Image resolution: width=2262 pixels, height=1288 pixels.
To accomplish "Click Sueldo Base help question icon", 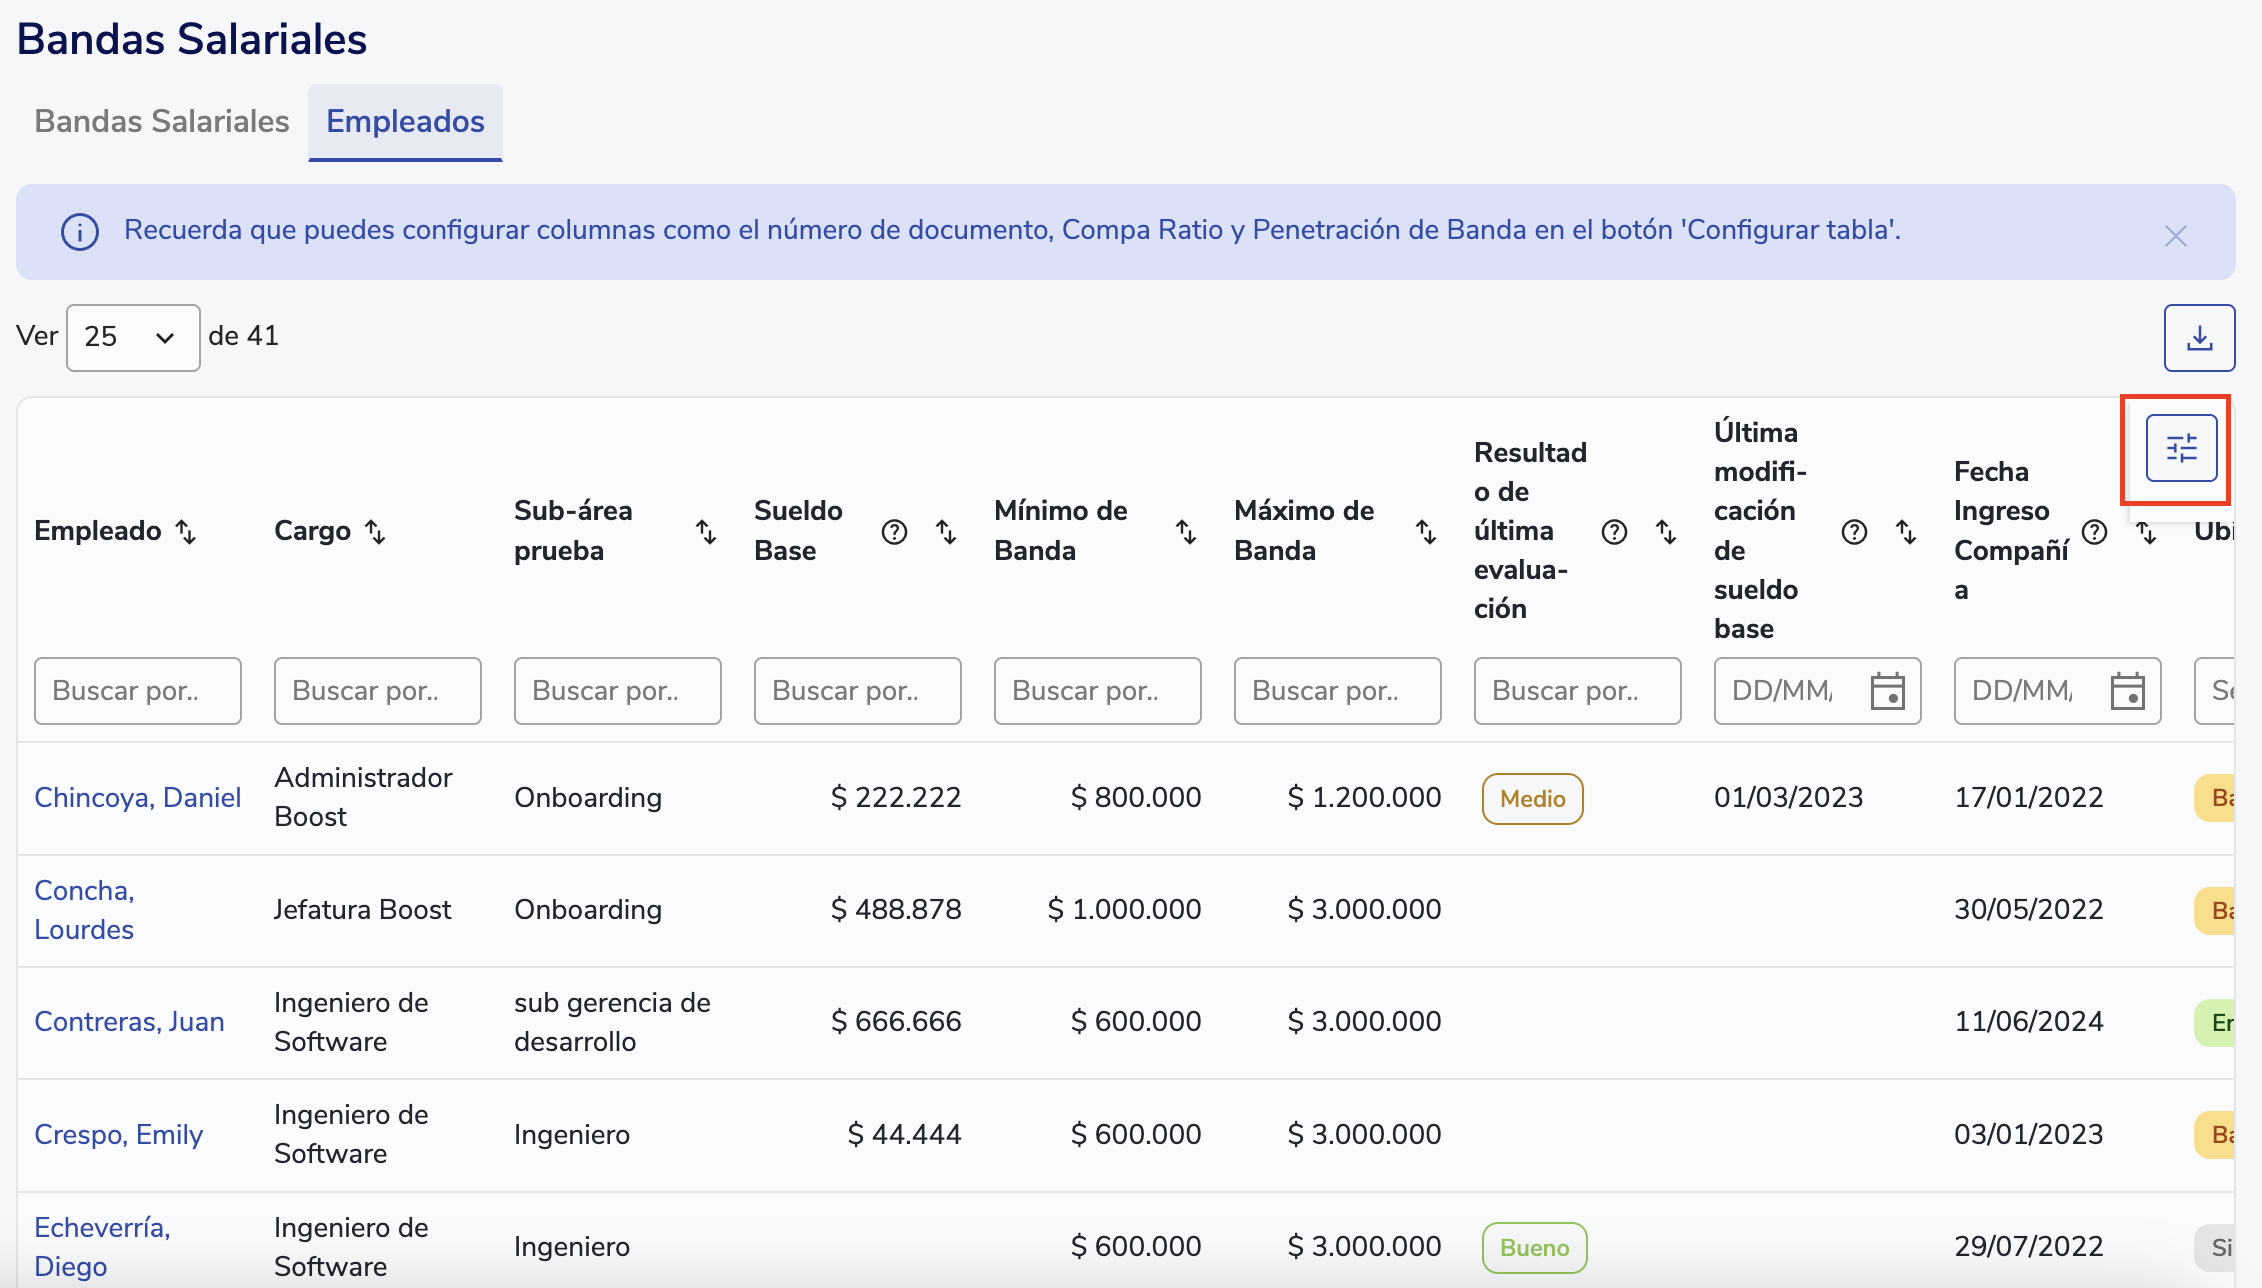I will click(894, 532).
